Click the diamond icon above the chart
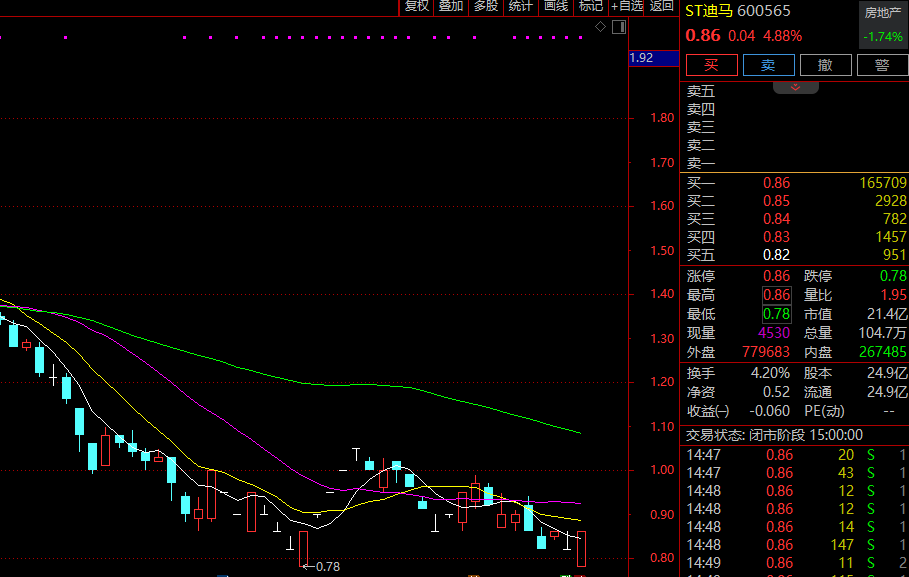Screen dimensions: 909x577 (x=600, y=26)
